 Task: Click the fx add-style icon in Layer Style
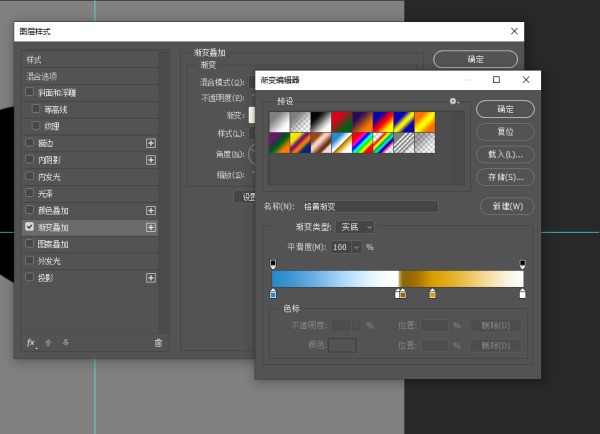(x=31, y=343)
